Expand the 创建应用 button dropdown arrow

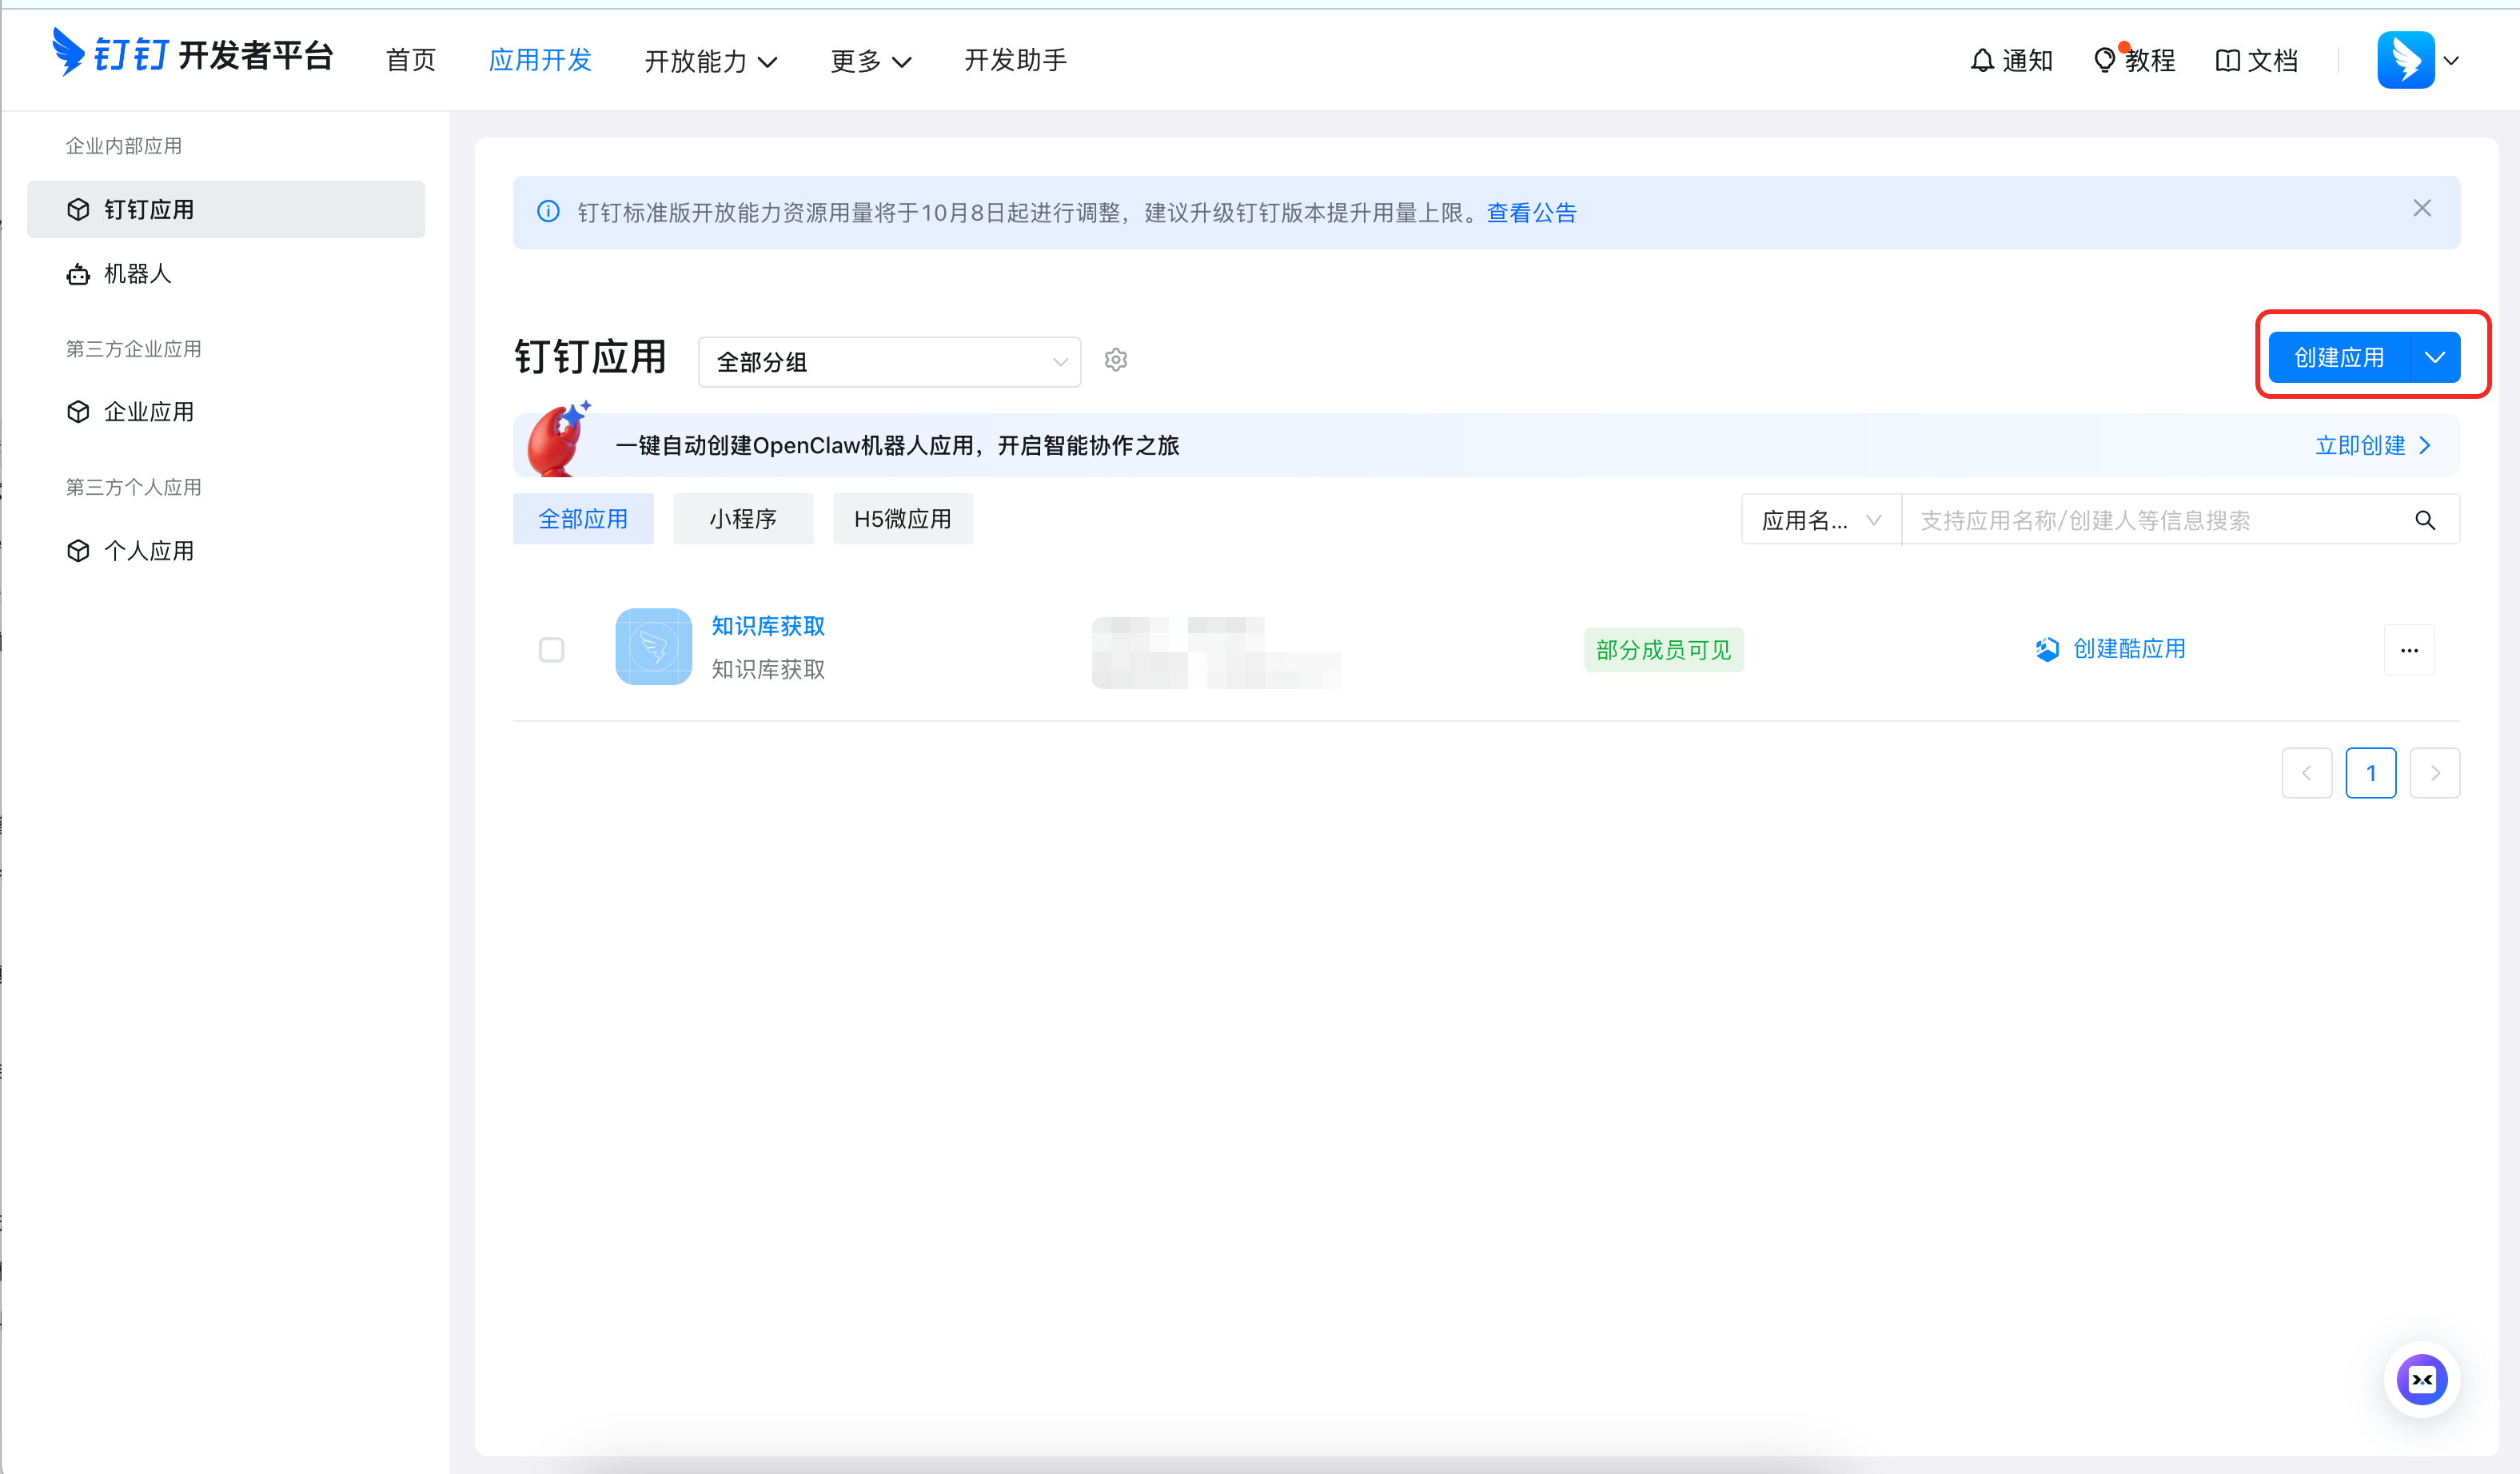click(x=2434, y=357)
